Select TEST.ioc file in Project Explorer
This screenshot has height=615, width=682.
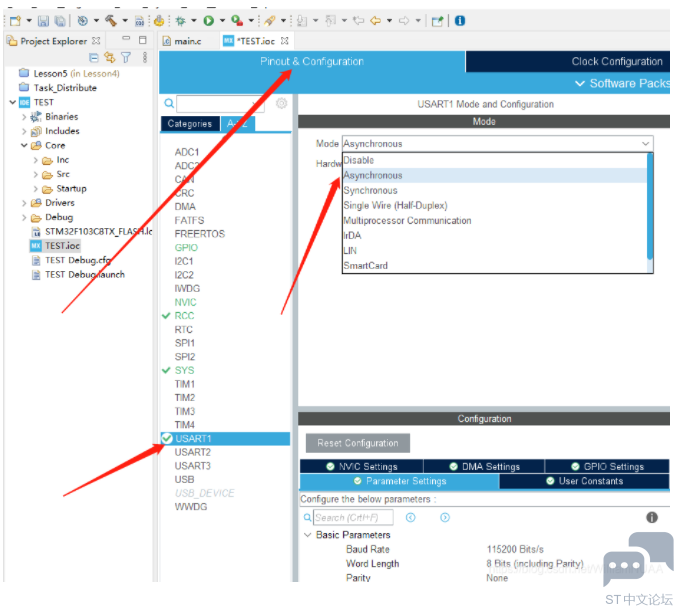(55, 246)
